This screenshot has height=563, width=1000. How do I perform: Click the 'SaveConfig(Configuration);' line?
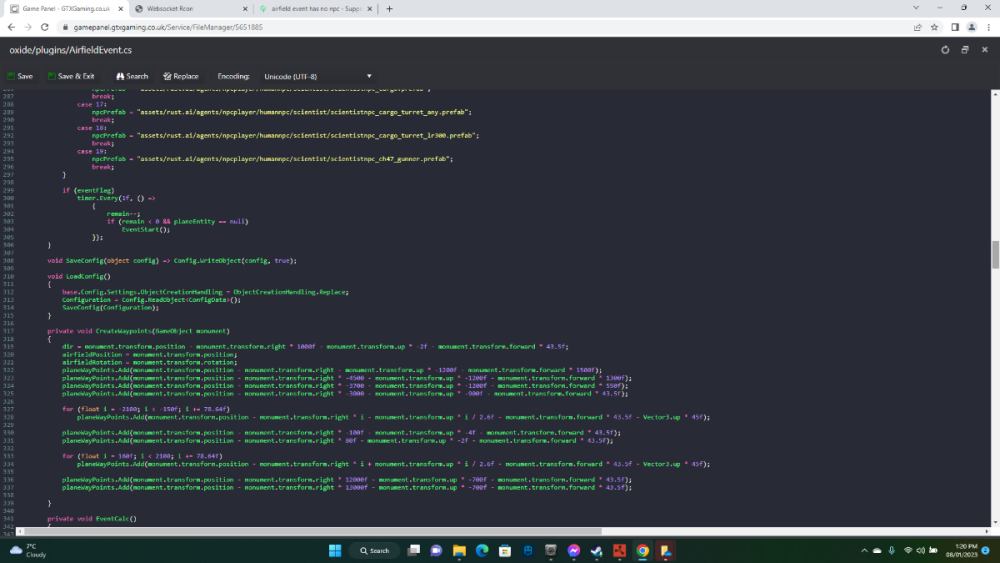pos(110,307)
